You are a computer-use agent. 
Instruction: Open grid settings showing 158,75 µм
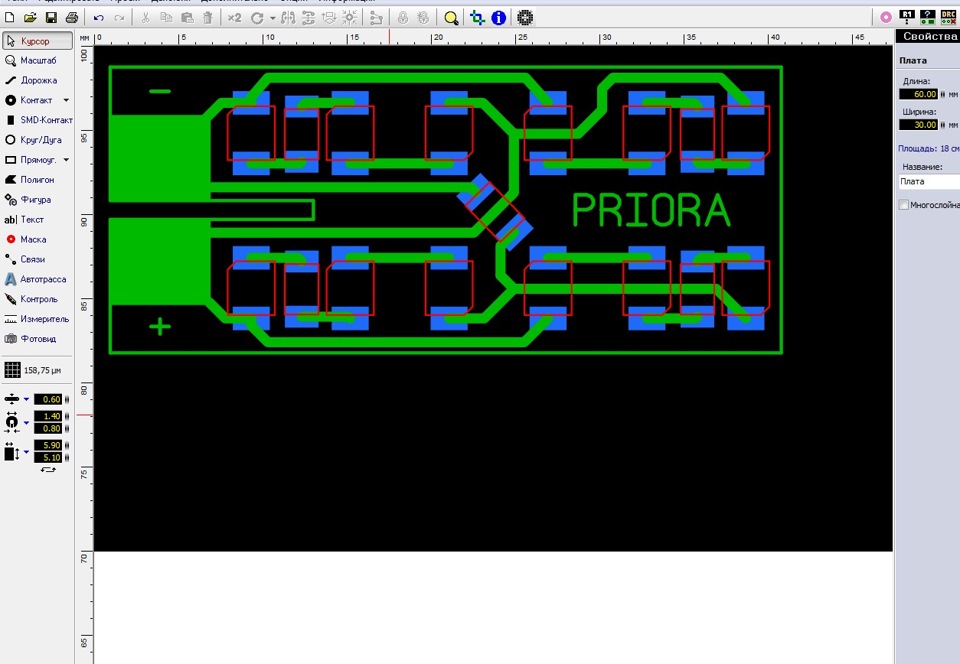click(34, 370)
